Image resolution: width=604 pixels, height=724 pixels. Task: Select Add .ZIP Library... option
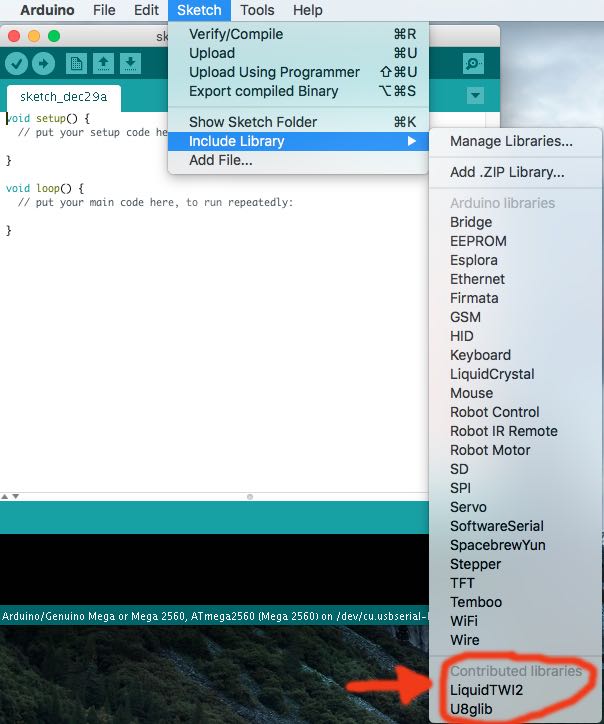point(507,172)
